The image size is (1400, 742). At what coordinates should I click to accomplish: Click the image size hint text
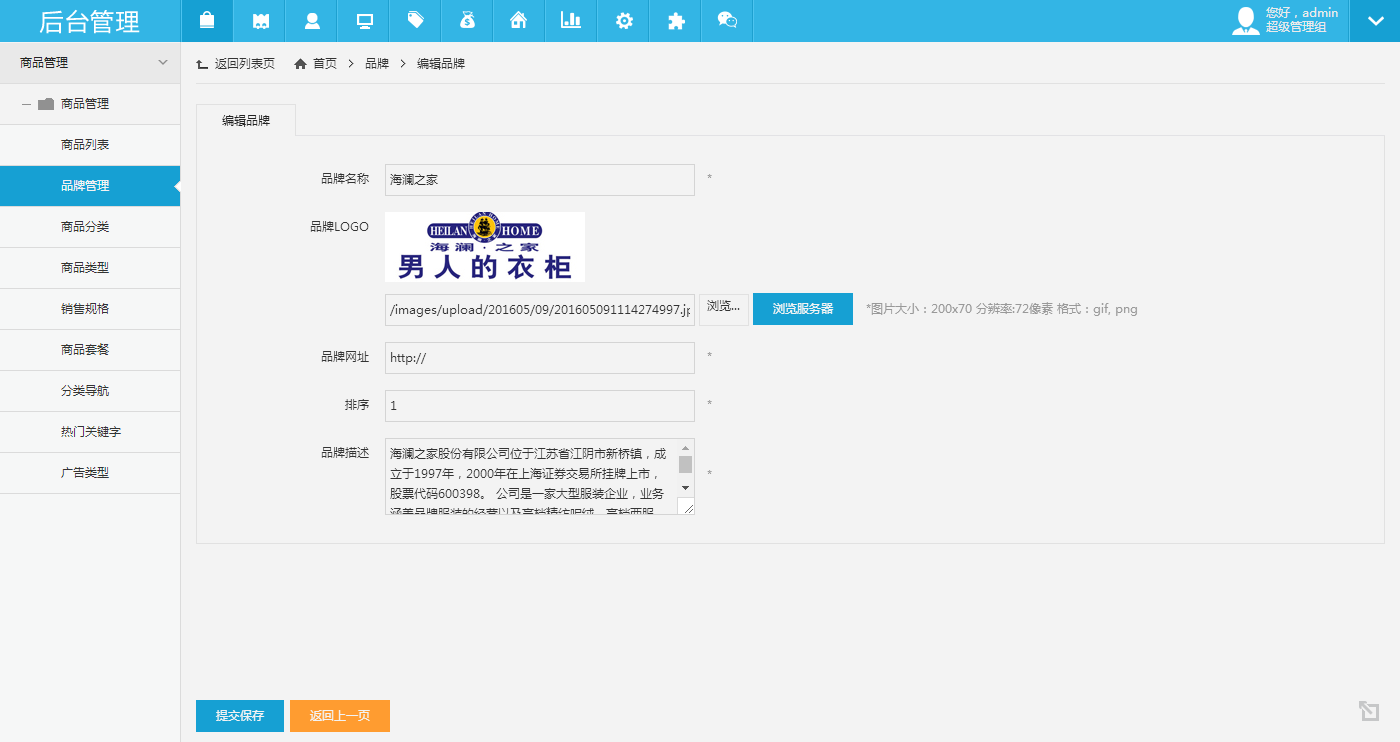(x=1002, y=309)
